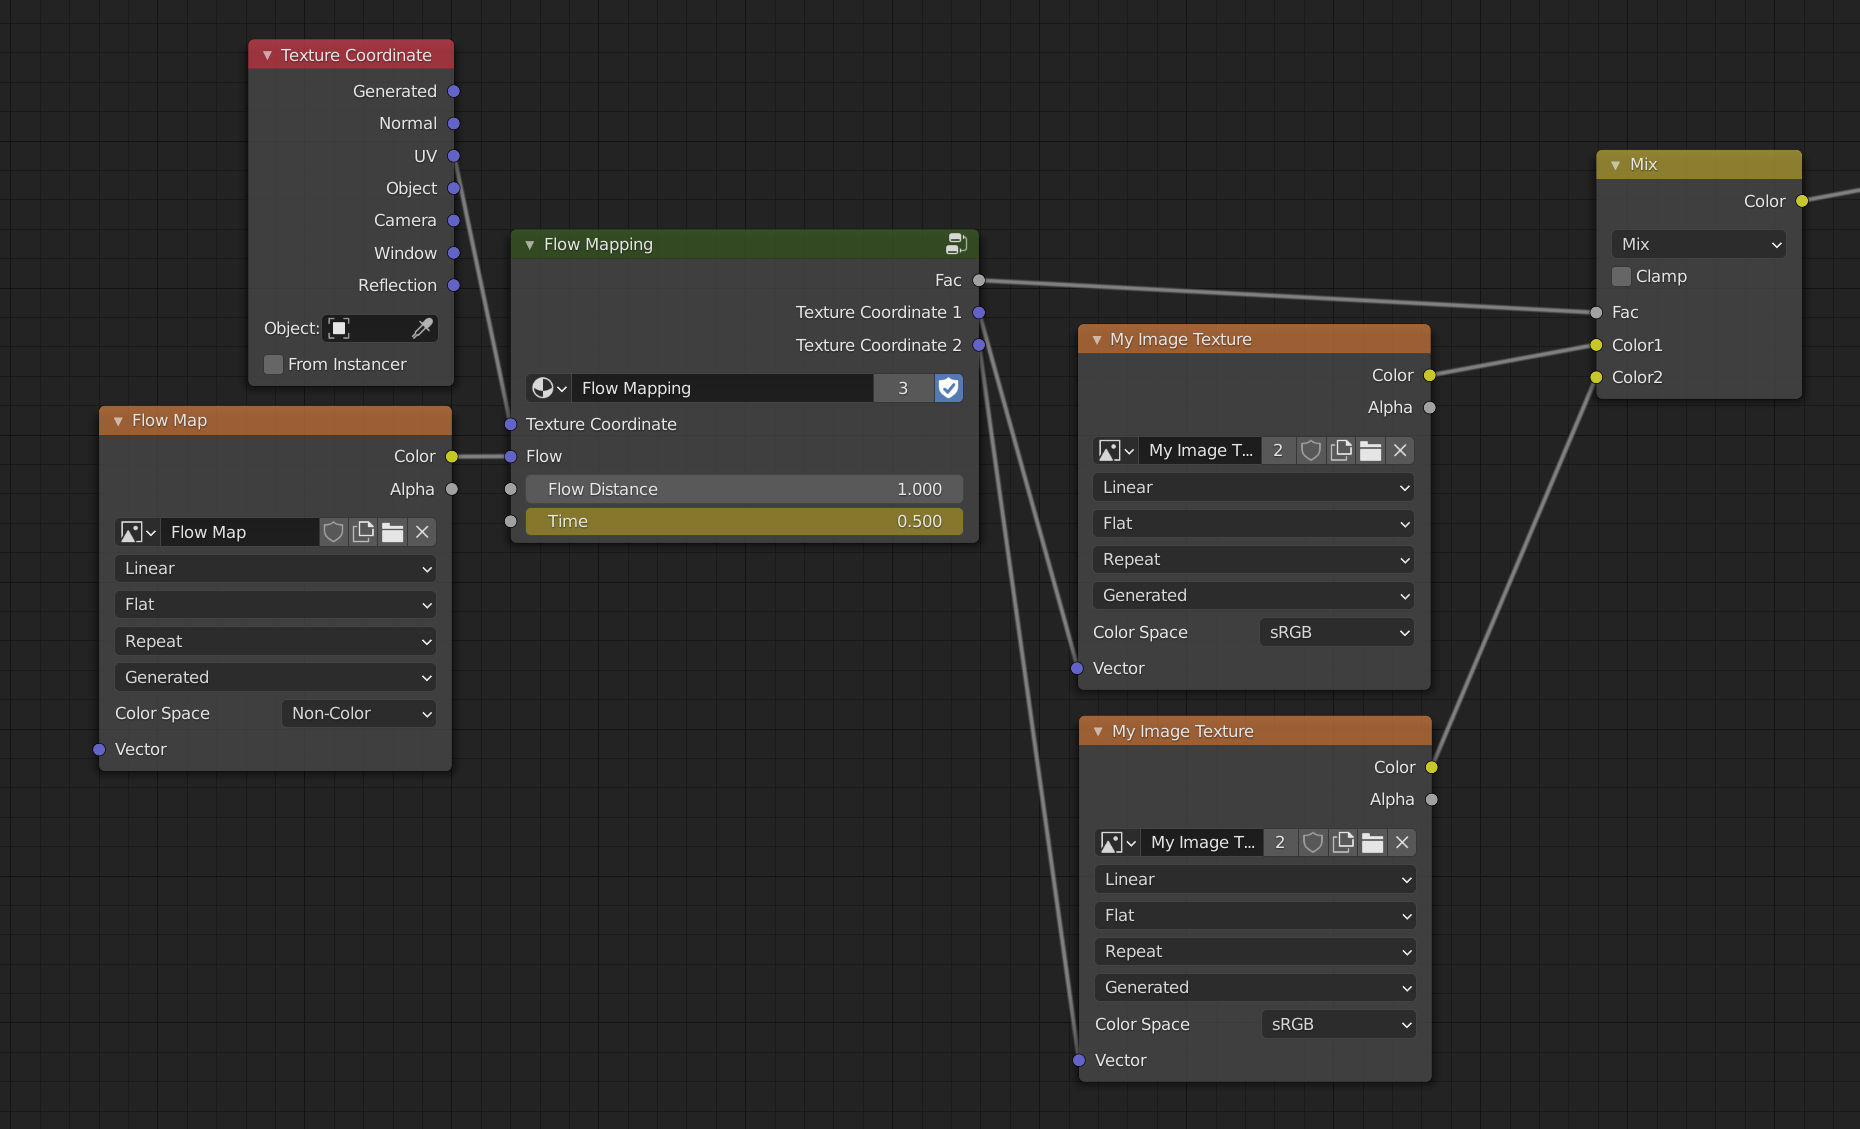Click user count 2 on upper My Image Texture
Screen dimensions: 1860x1129
click(1278, 450)
